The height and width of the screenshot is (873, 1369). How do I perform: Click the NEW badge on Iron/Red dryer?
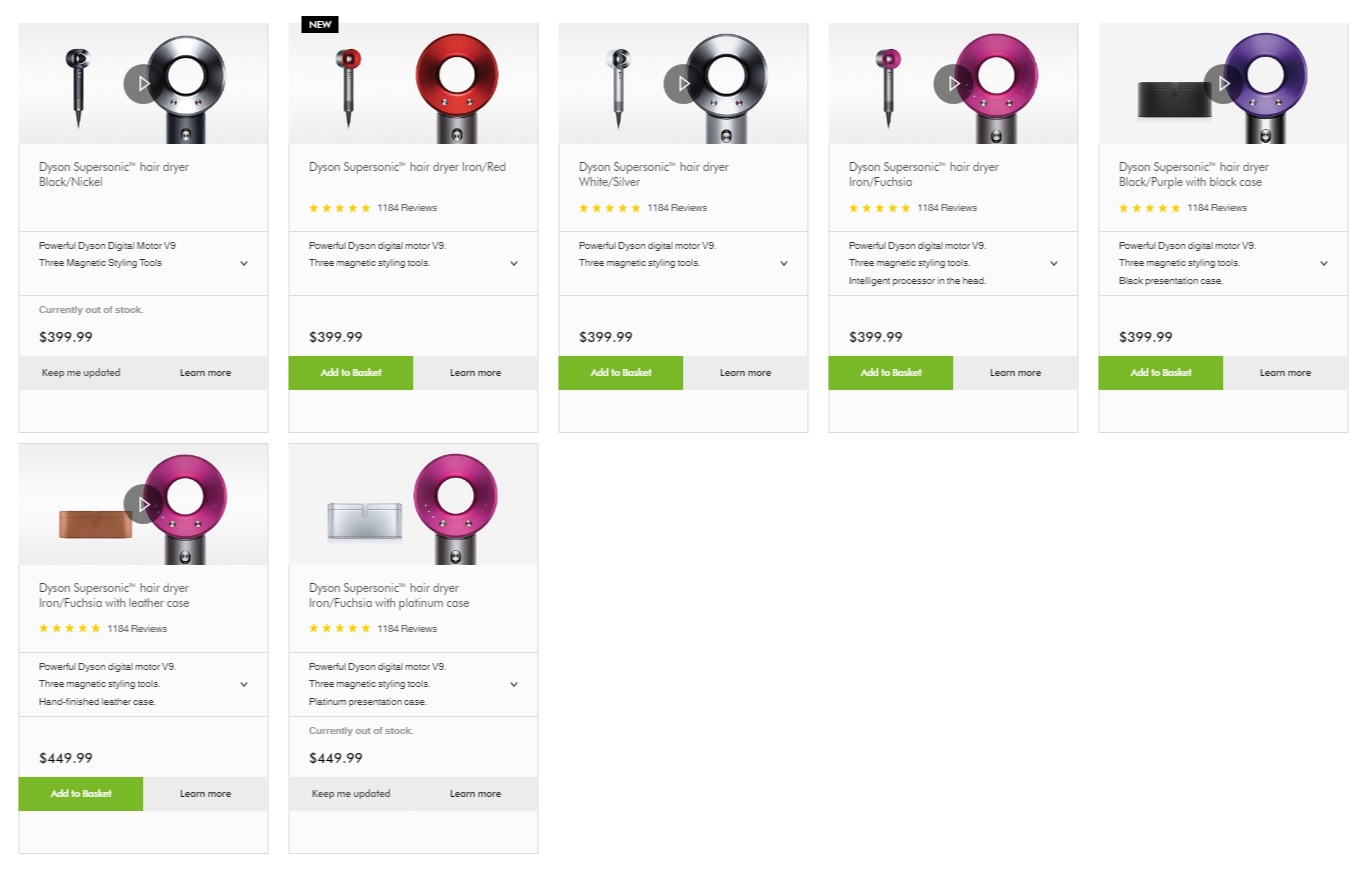pos(320,25)
